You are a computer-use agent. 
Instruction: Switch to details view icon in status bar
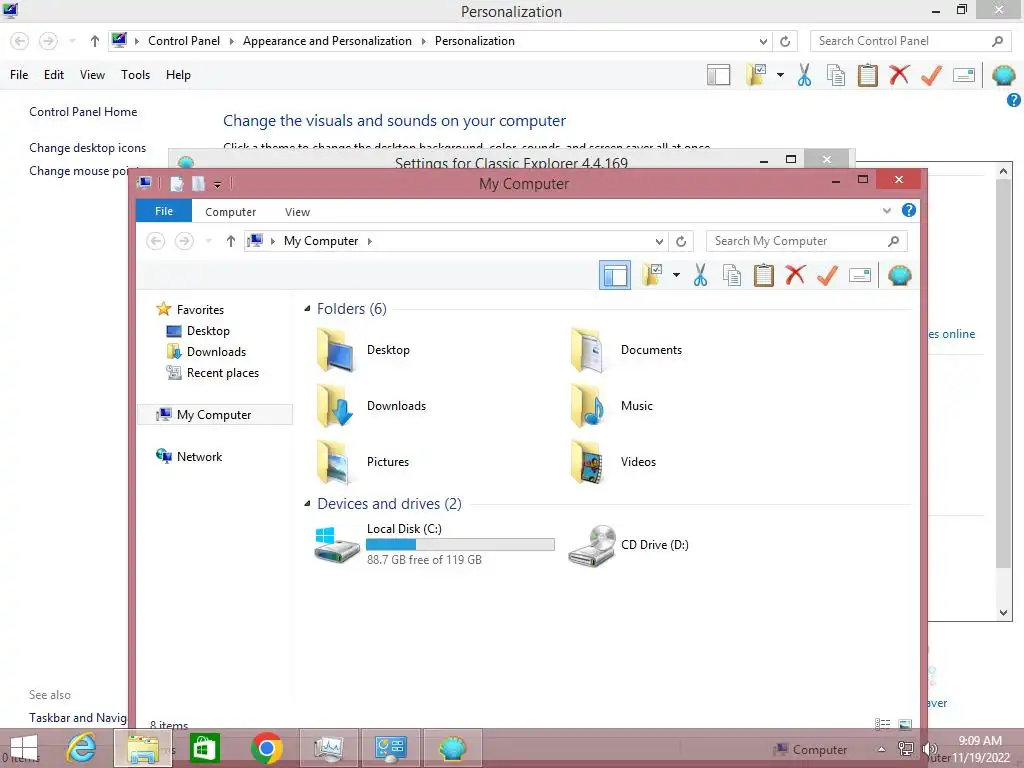[x=882, y=724]
